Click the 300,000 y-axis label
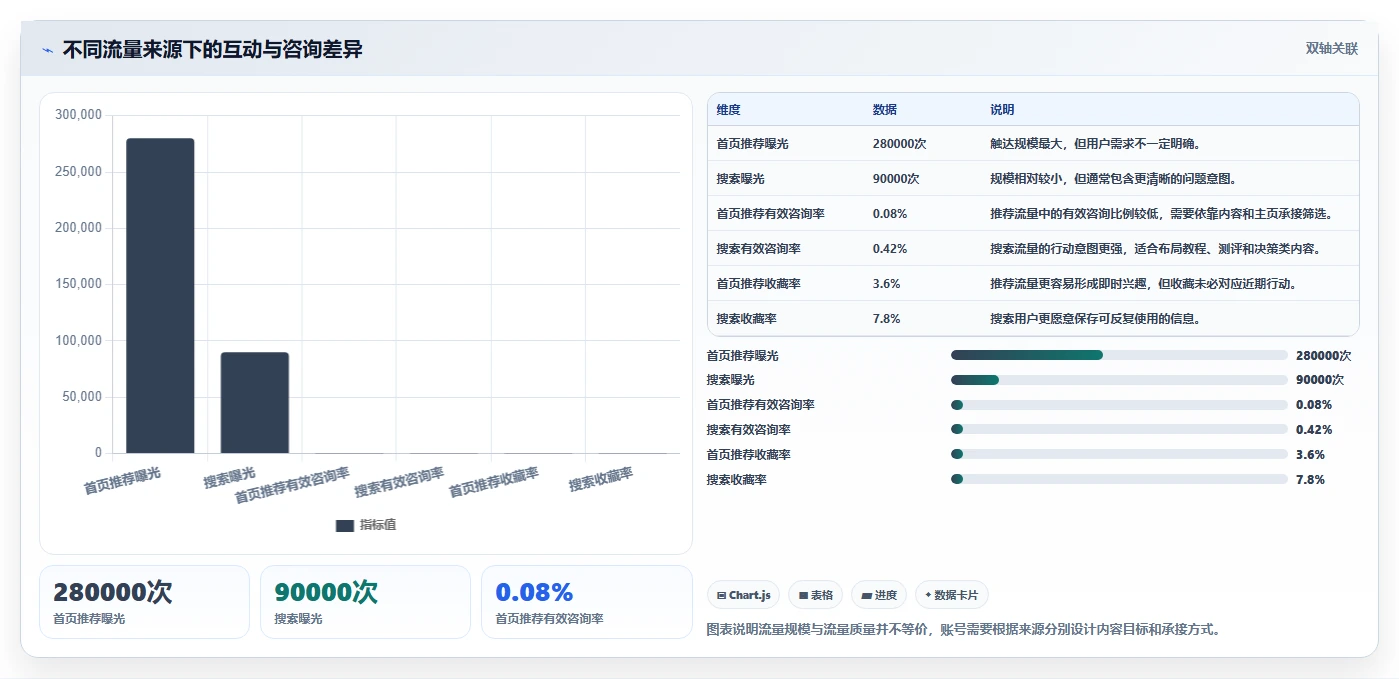 78,115
